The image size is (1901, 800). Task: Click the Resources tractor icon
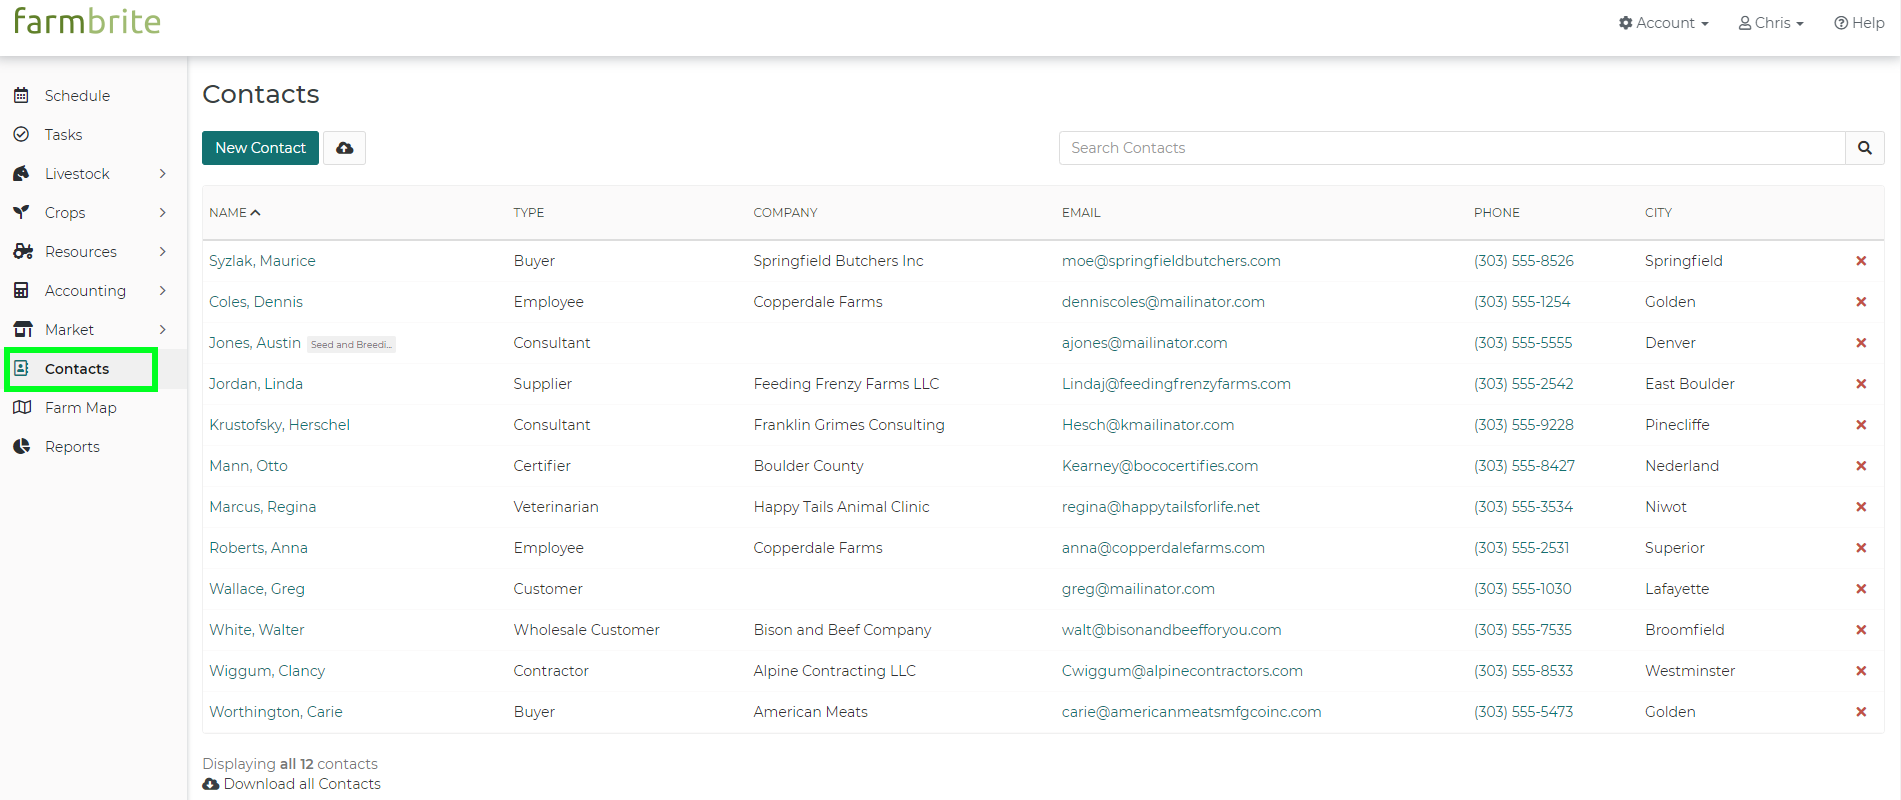[x=22, y=252]
